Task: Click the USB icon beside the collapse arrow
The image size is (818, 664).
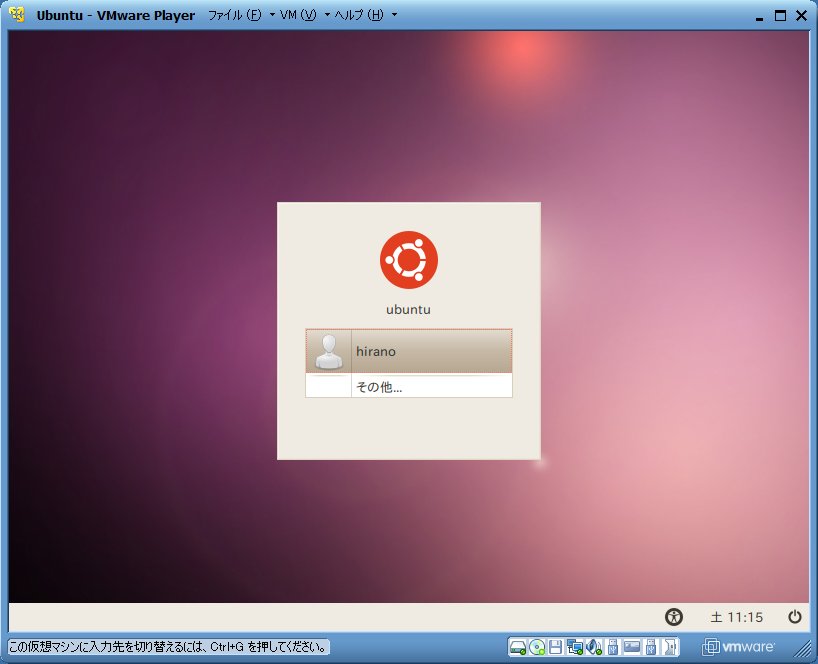Action: 651,647
